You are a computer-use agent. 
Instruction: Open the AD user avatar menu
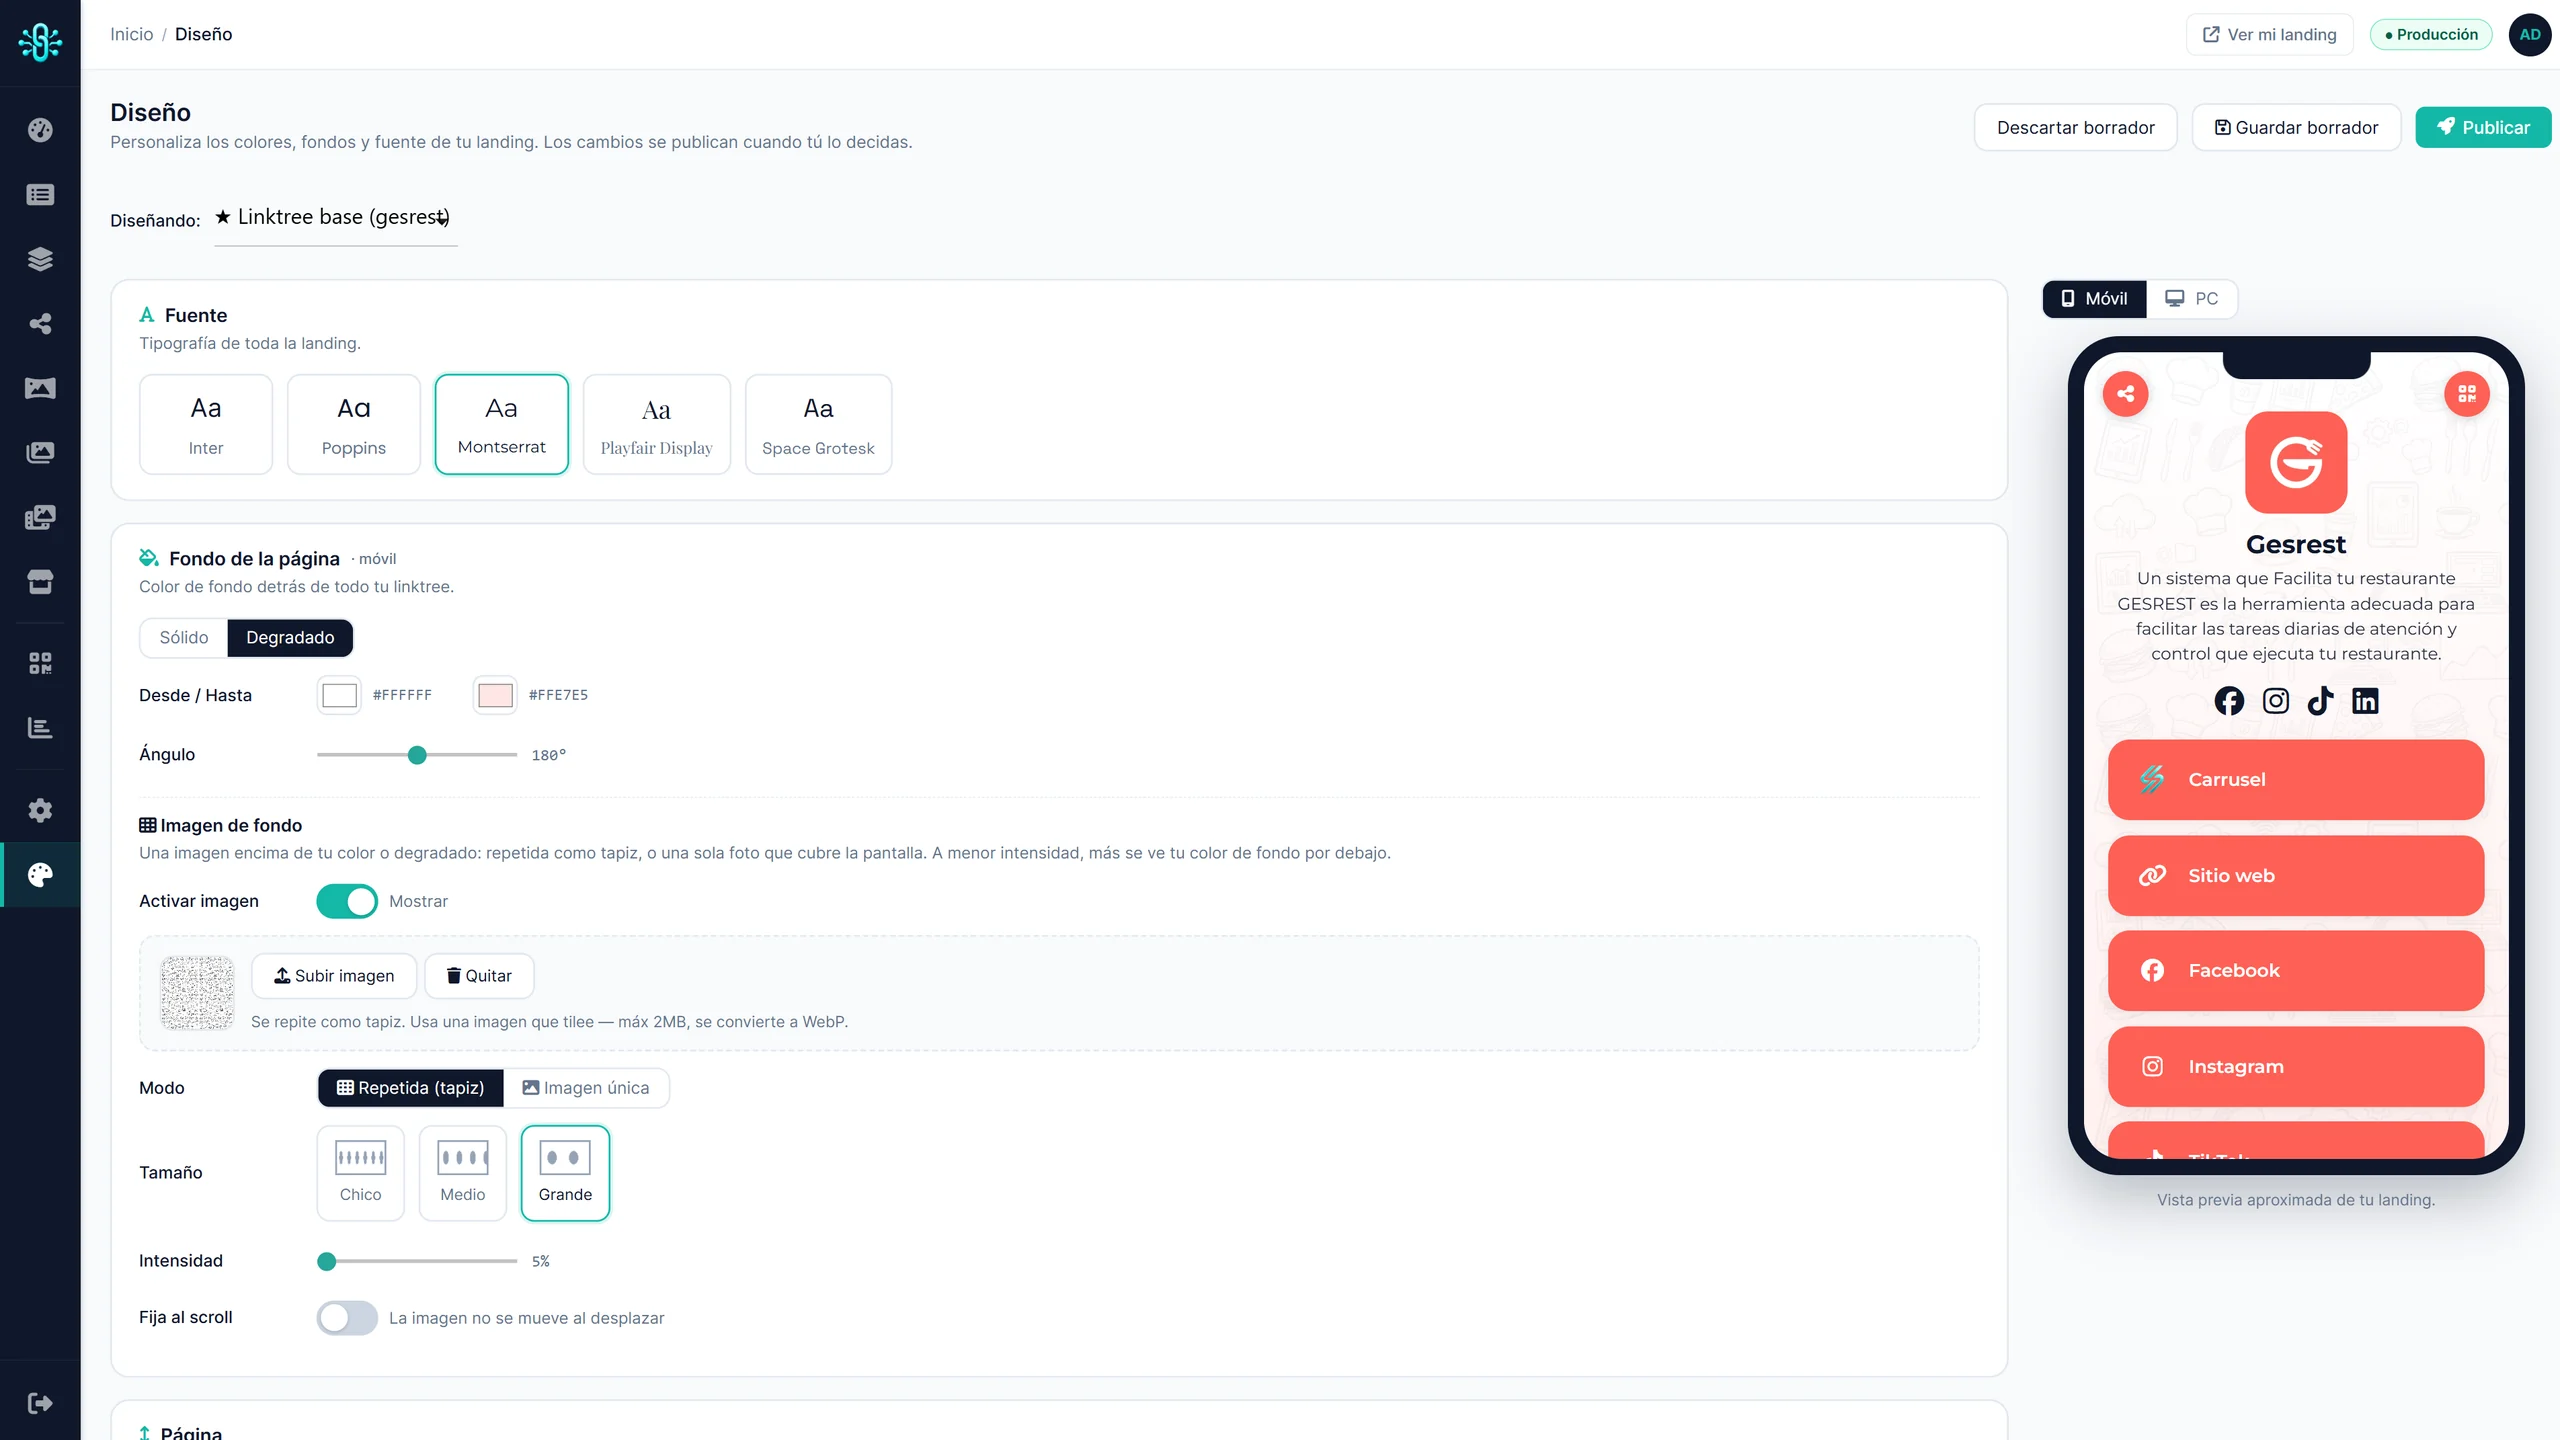(x=2530, y=35)
